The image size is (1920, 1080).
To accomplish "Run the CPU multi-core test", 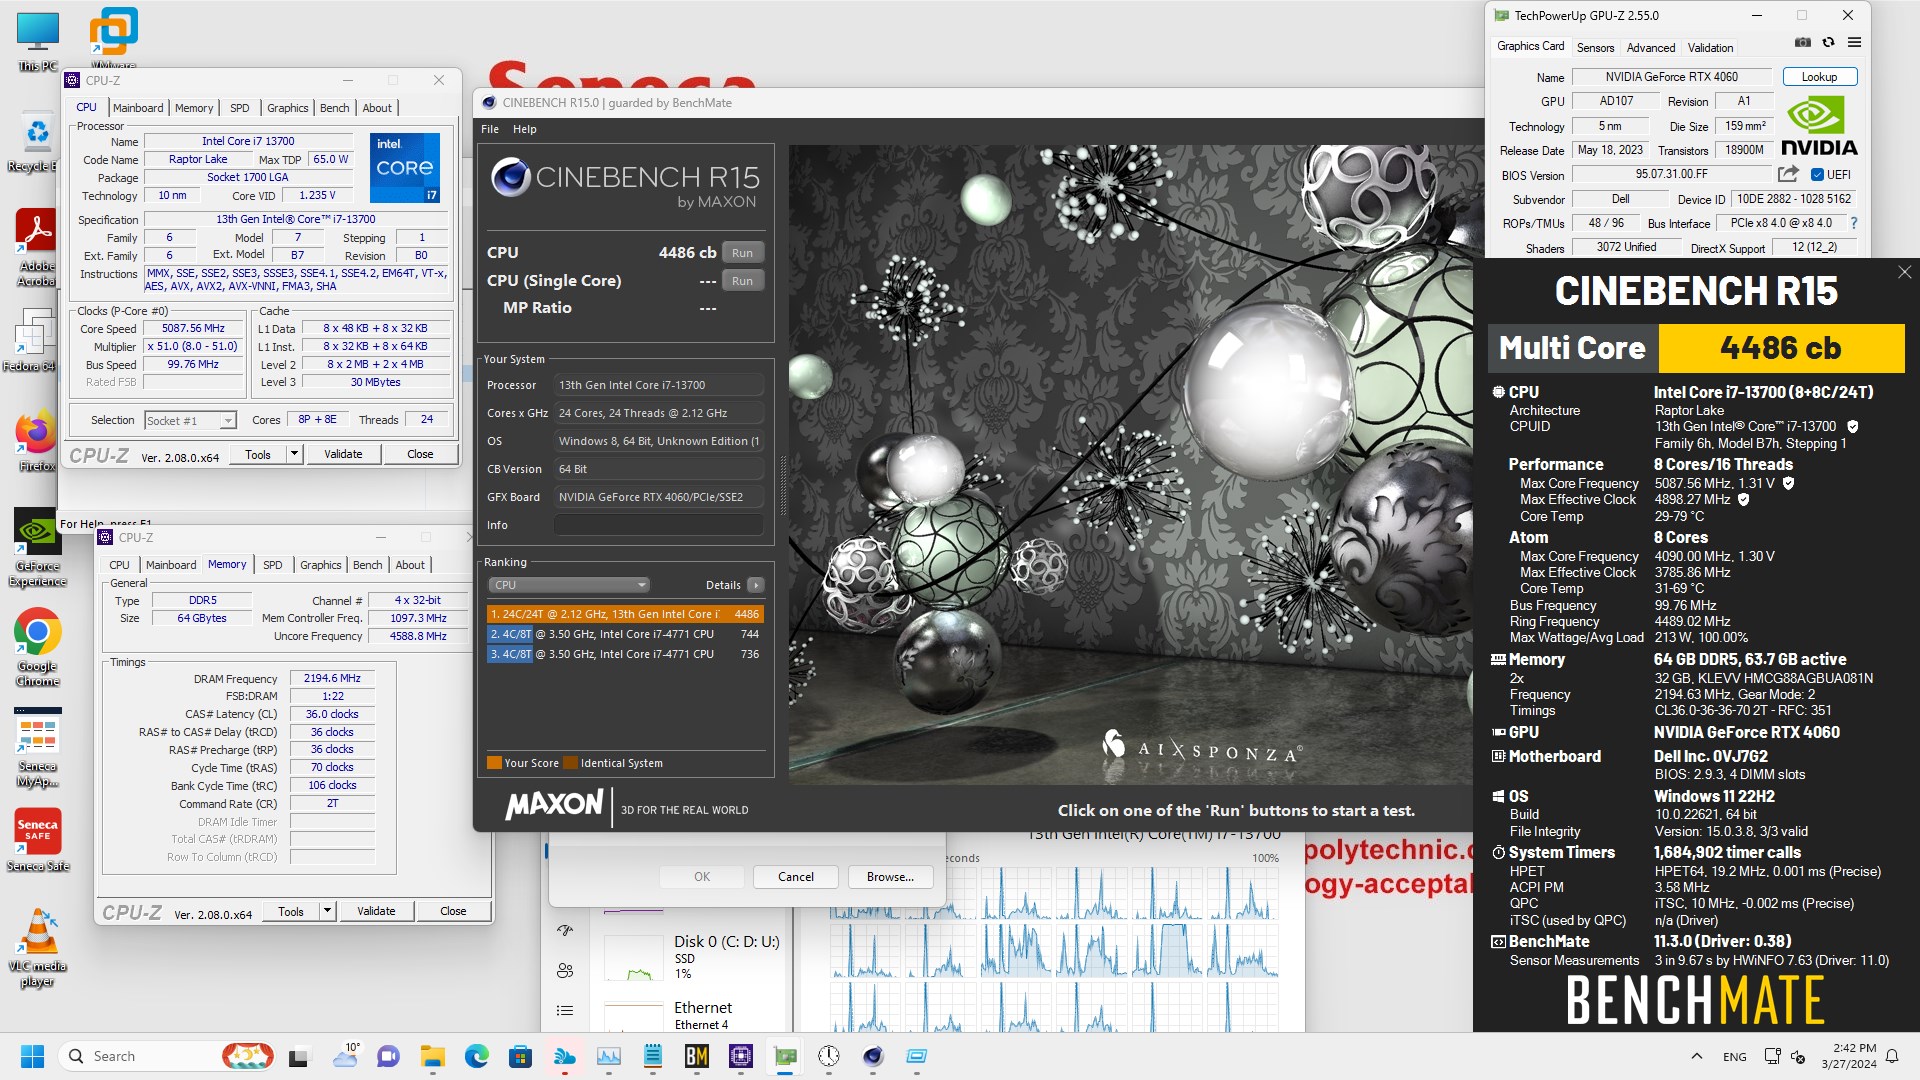I will (742, 253).
